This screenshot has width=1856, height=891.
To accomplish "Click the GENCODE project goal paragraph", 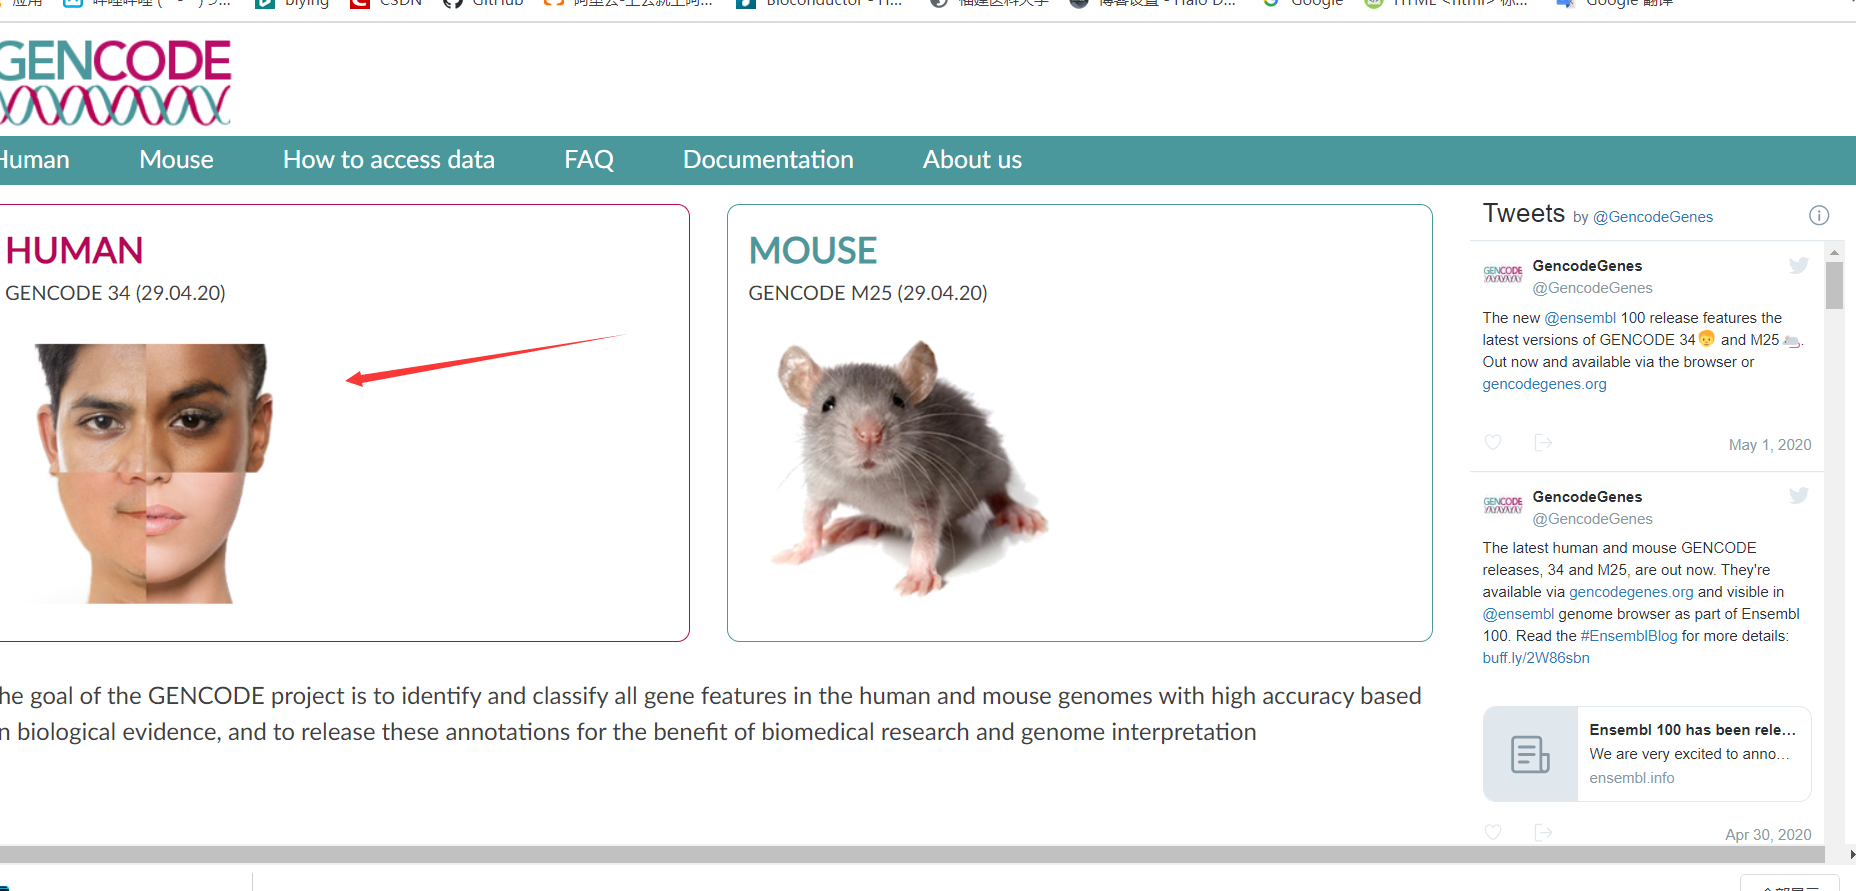I will point(710,714).
